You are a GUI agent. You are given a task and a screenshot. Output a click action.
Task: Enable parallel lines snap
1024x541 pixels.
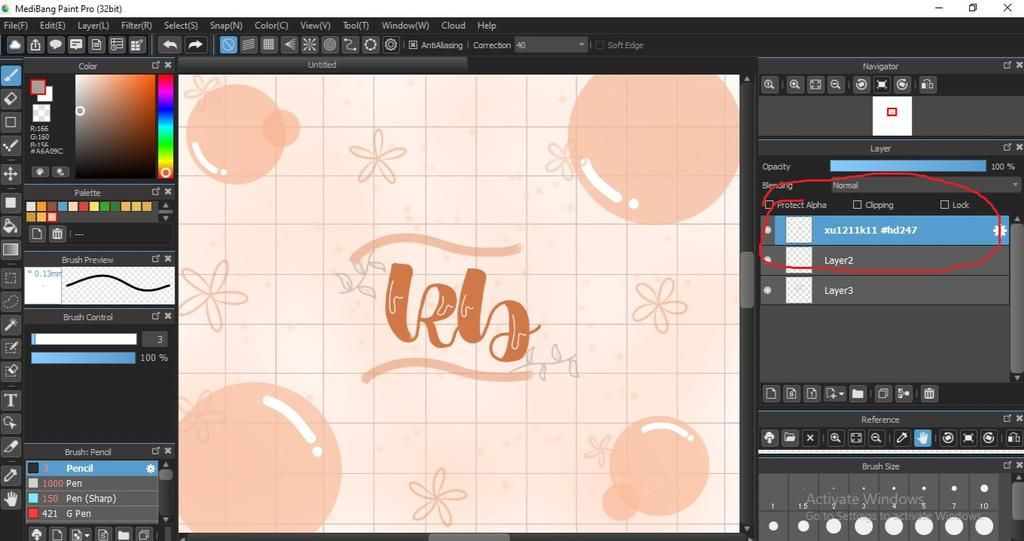(248, 44)
